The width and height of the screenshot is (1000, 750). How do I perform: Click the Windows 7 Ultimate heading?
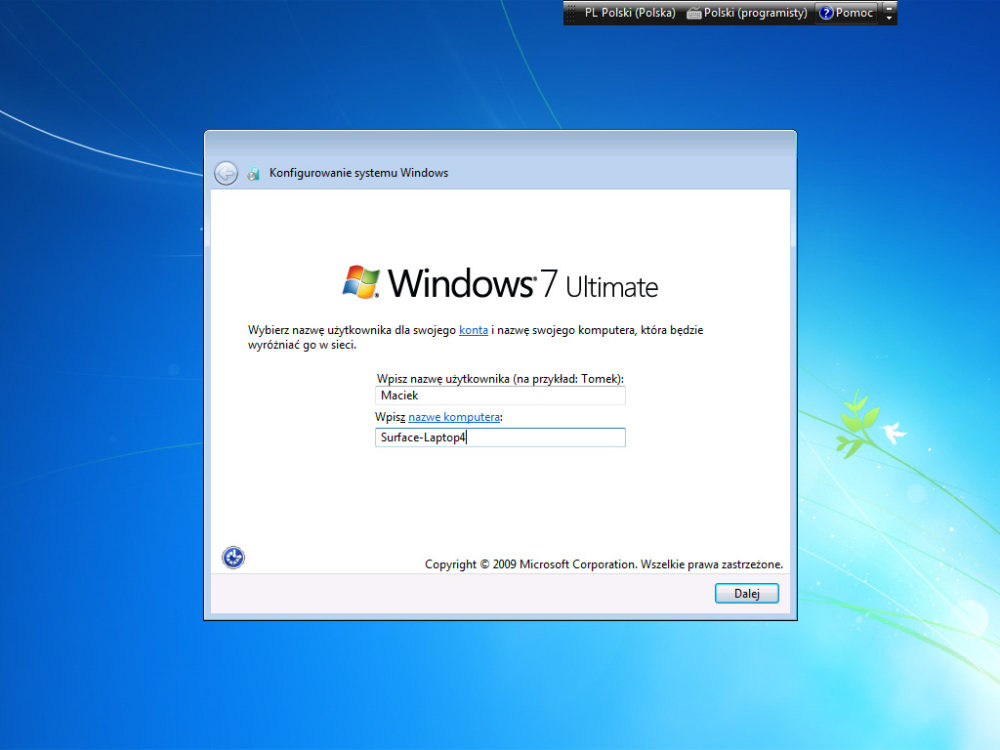coord(500,283)
